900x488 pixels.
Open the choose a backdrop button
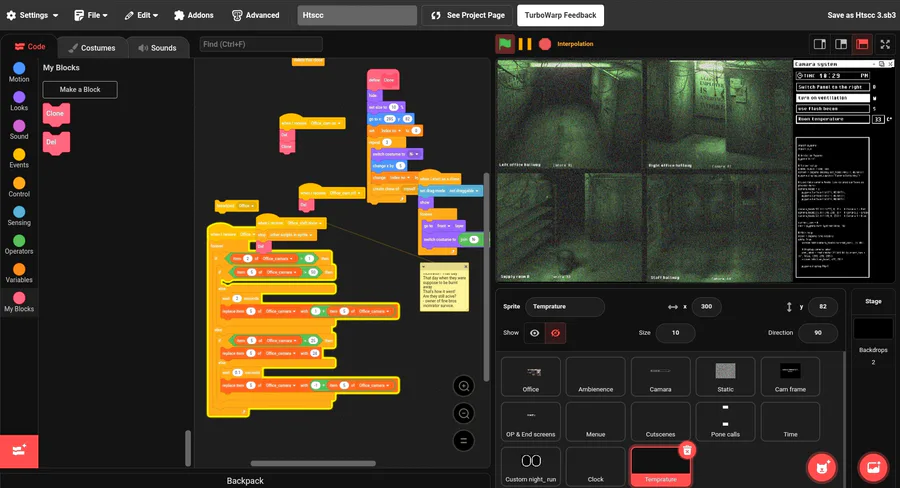pyautogui.click(x=873, y=467)
